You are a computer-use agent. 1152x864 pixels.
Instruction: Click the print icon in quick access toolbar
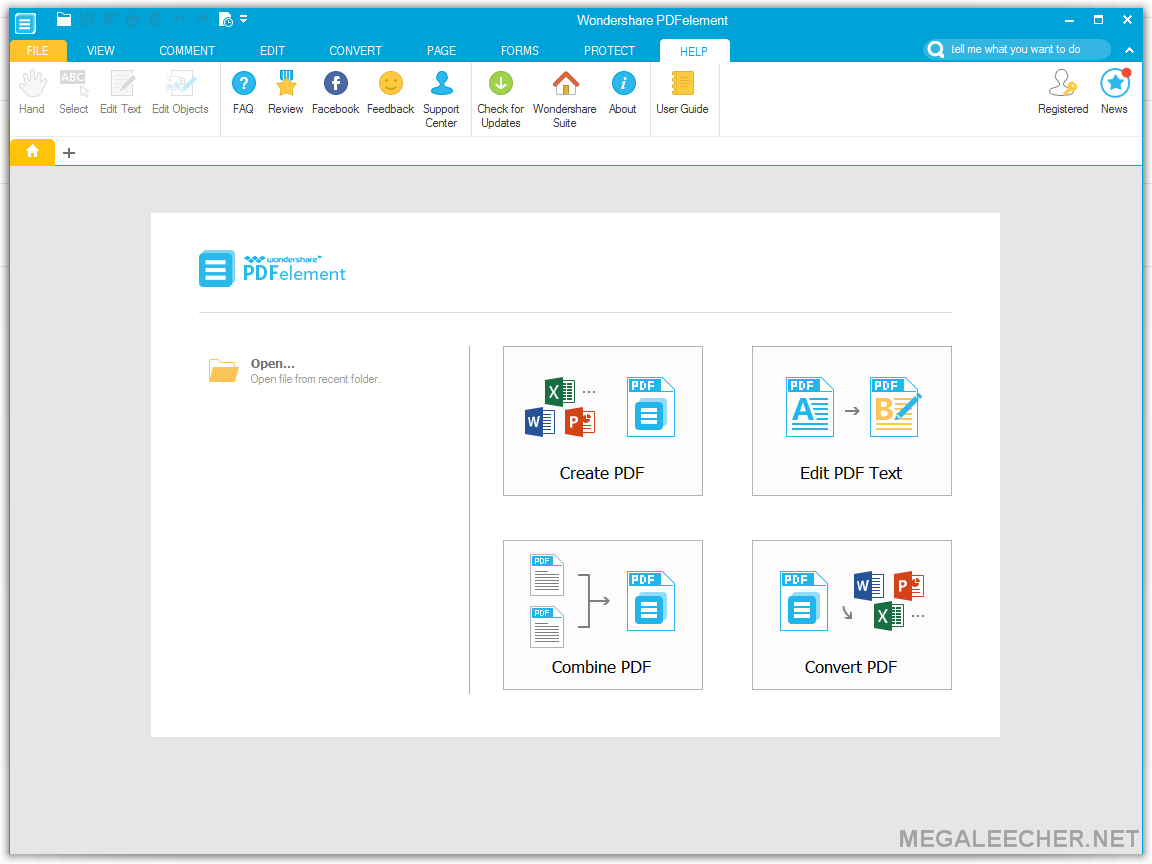pos(133,20)
